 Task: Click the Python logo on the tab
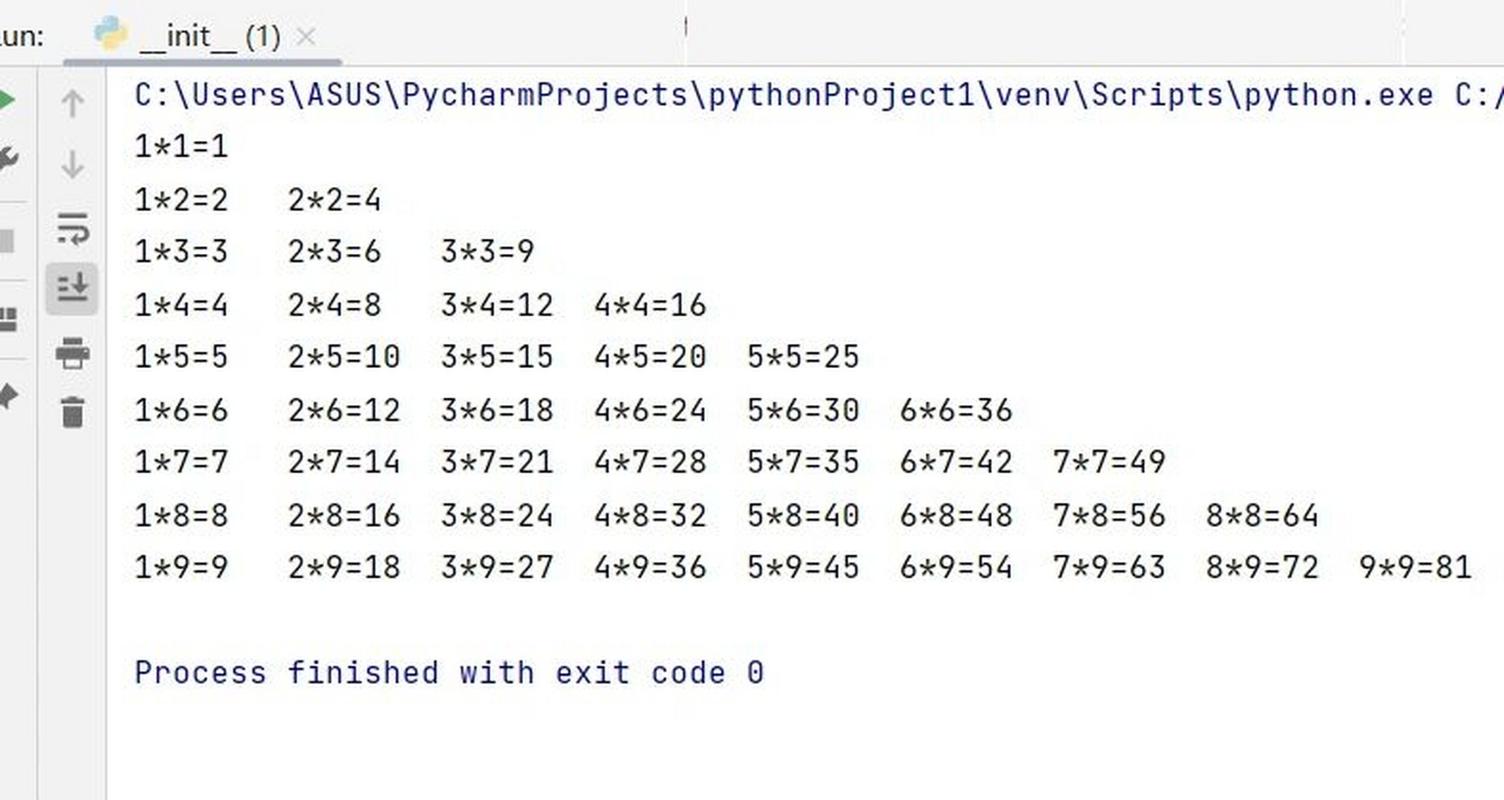pyautogui.click(x=113, y=33)
